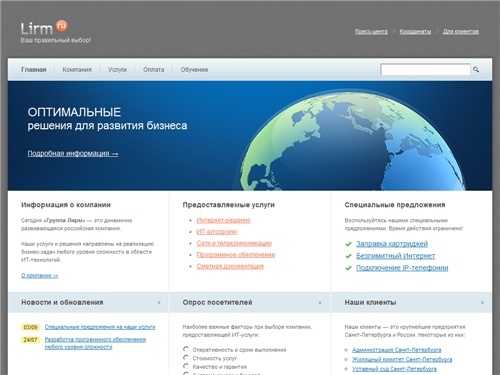This screenshot has width=500, height=375.
Task: Collapse the Новости и обновления panel arrow
Action: 159,303
